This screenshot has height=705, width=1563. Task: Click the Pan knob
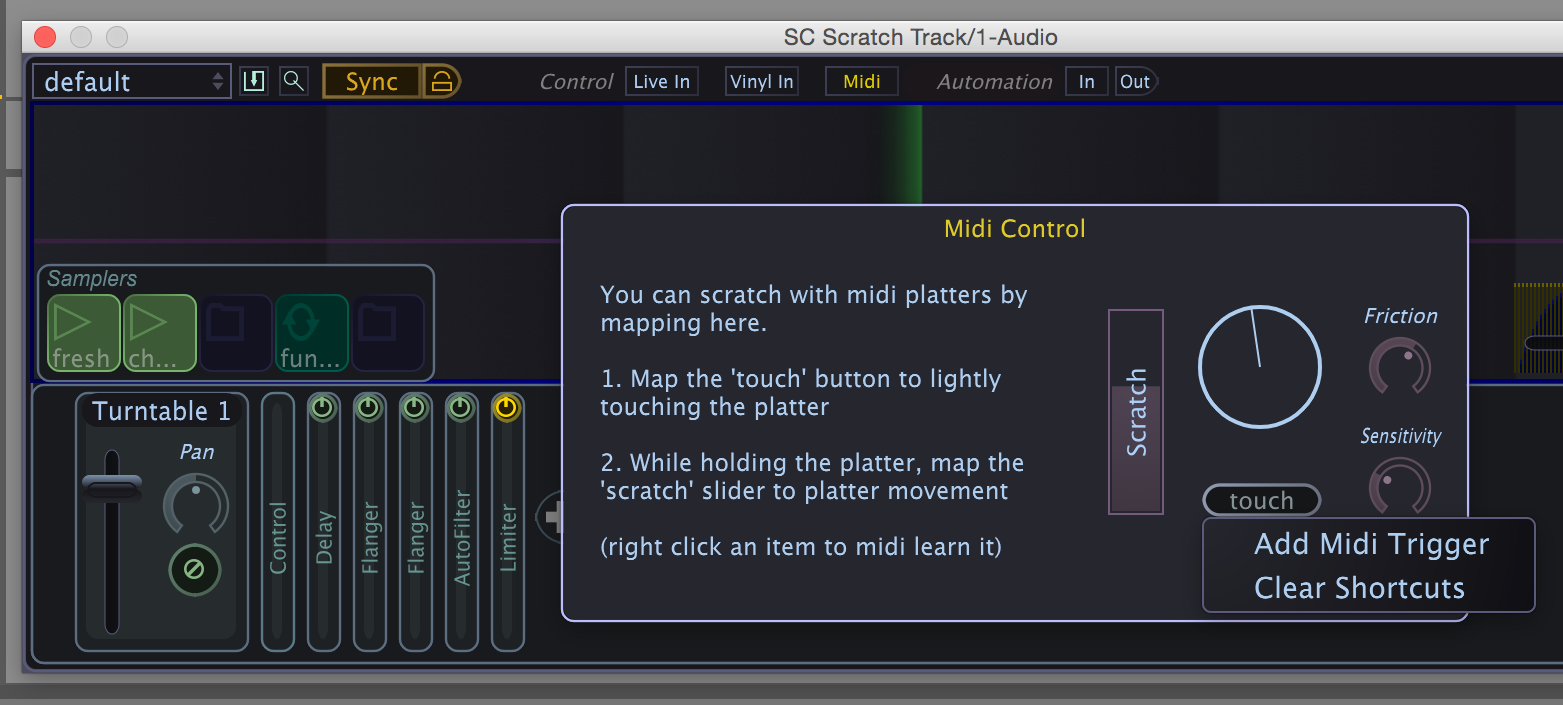point(196,505)
